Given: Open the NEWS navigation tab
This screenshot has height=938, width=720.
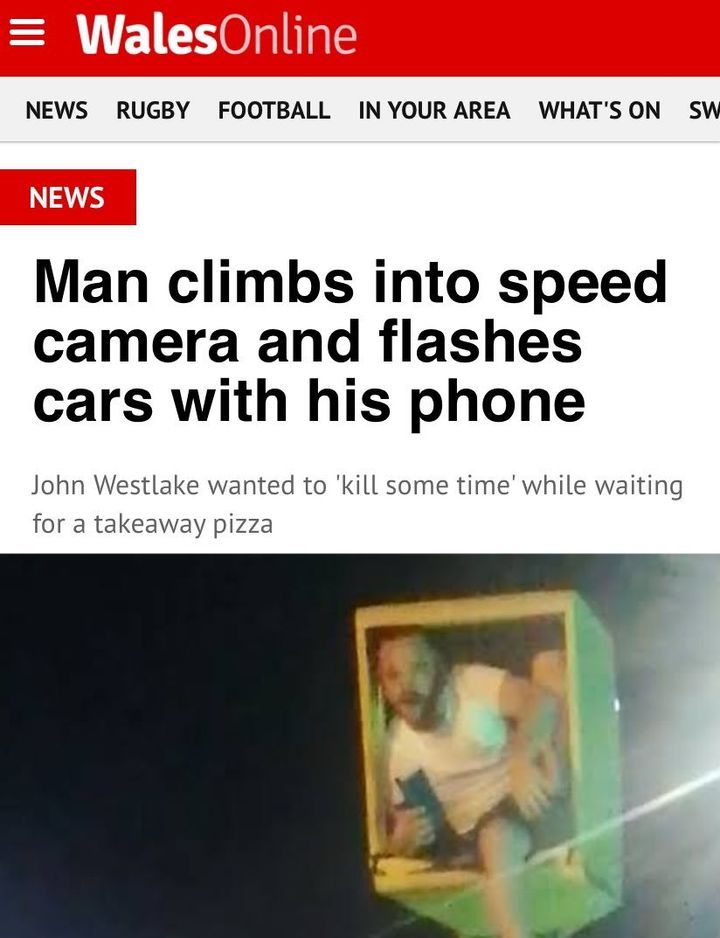Looking at the screenshot, I should click(57, 111).
